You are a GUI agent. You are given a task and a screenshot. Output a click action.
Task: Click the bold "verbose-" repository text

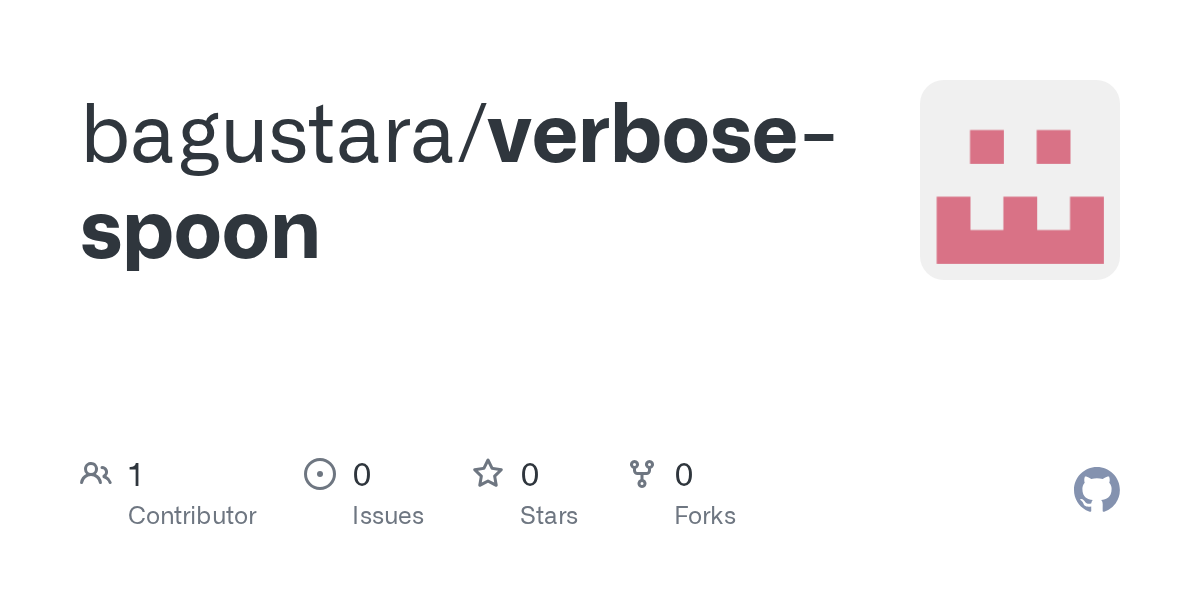click(660, 135)
